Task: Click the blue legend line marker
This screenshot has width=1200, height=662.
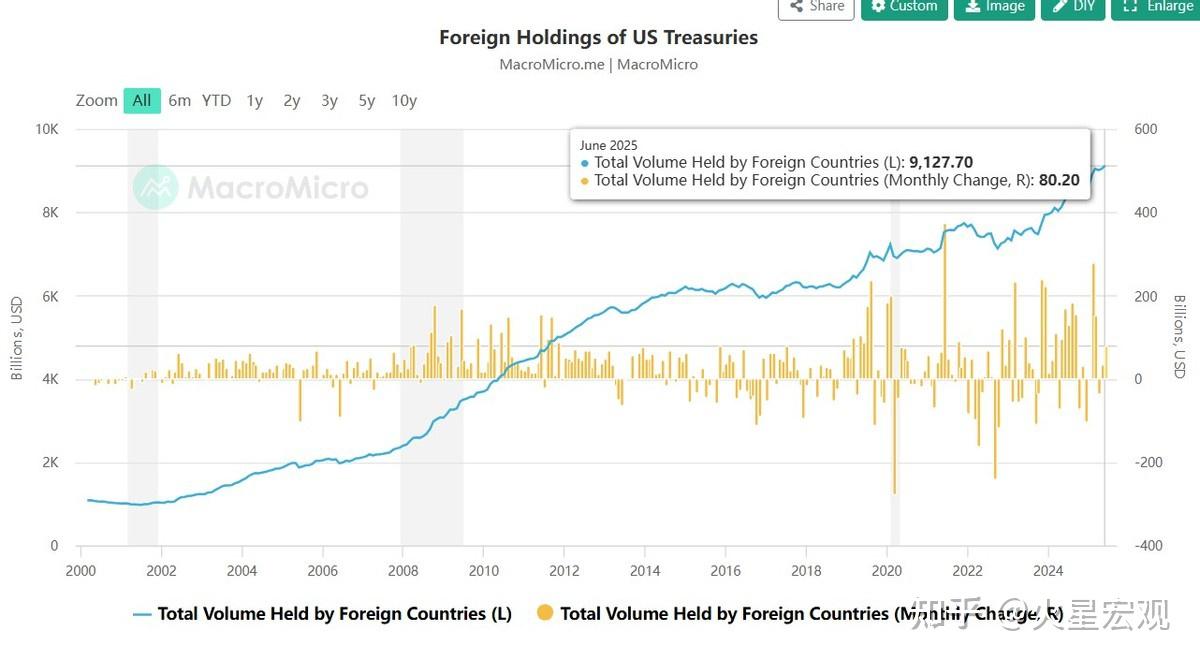Action: (x=142, y=614)
